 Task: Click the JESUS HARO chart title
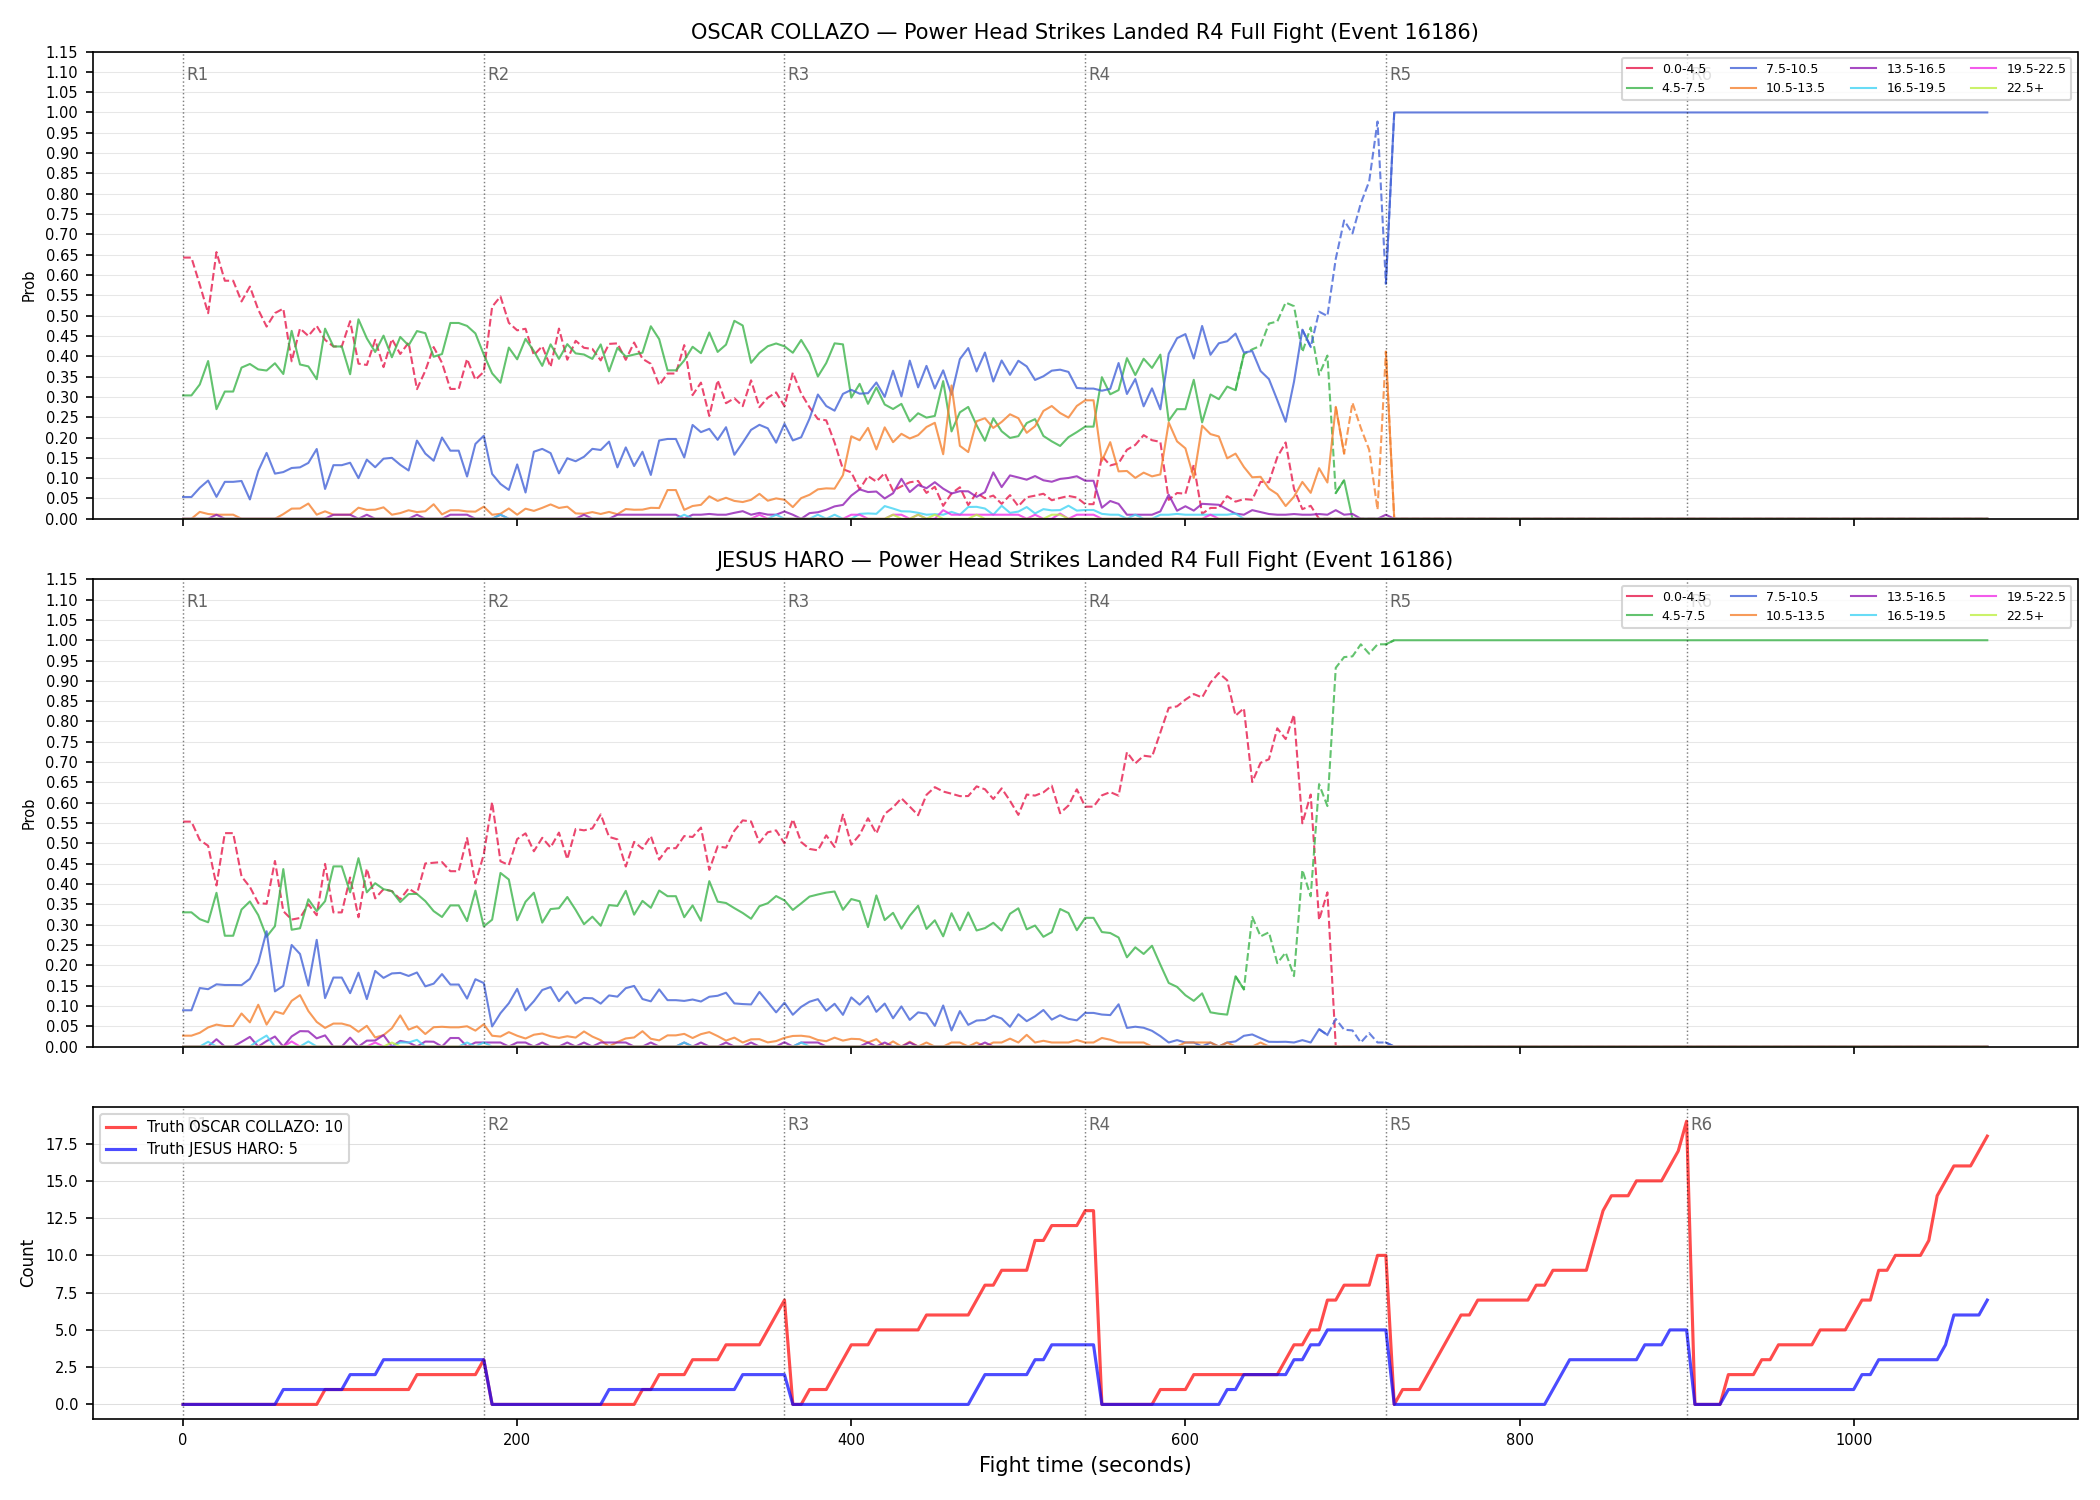coord(1084,560)
